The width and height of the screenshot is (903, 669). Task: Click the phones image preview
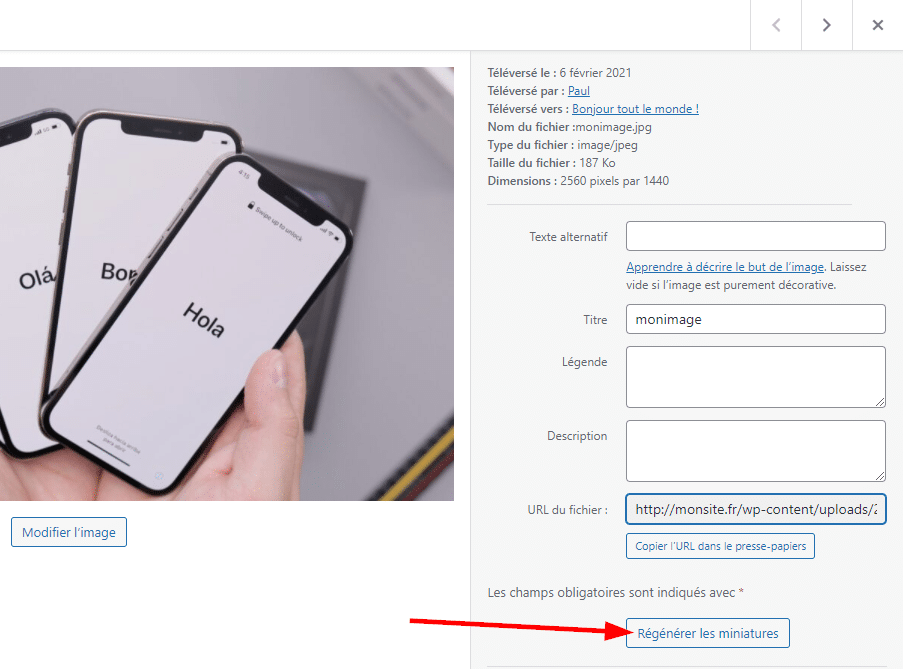coord(227,283)
